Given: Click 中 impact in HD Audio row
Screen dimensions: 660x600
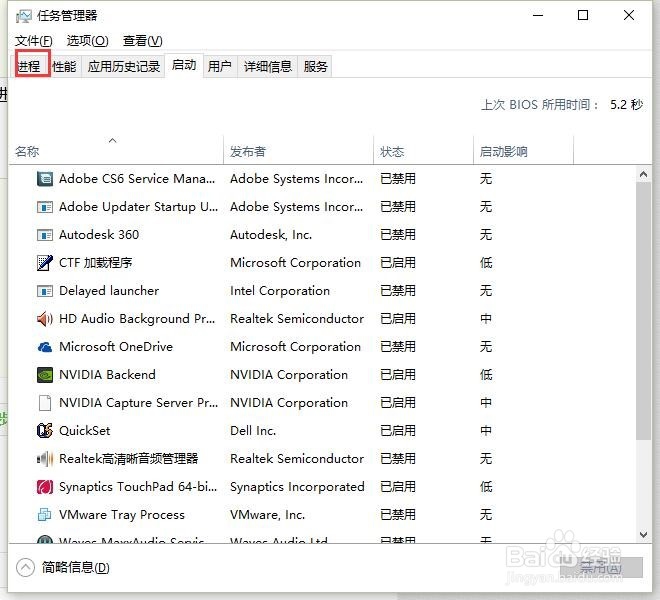Looking at the screenshot, I should tap(486, 319).
